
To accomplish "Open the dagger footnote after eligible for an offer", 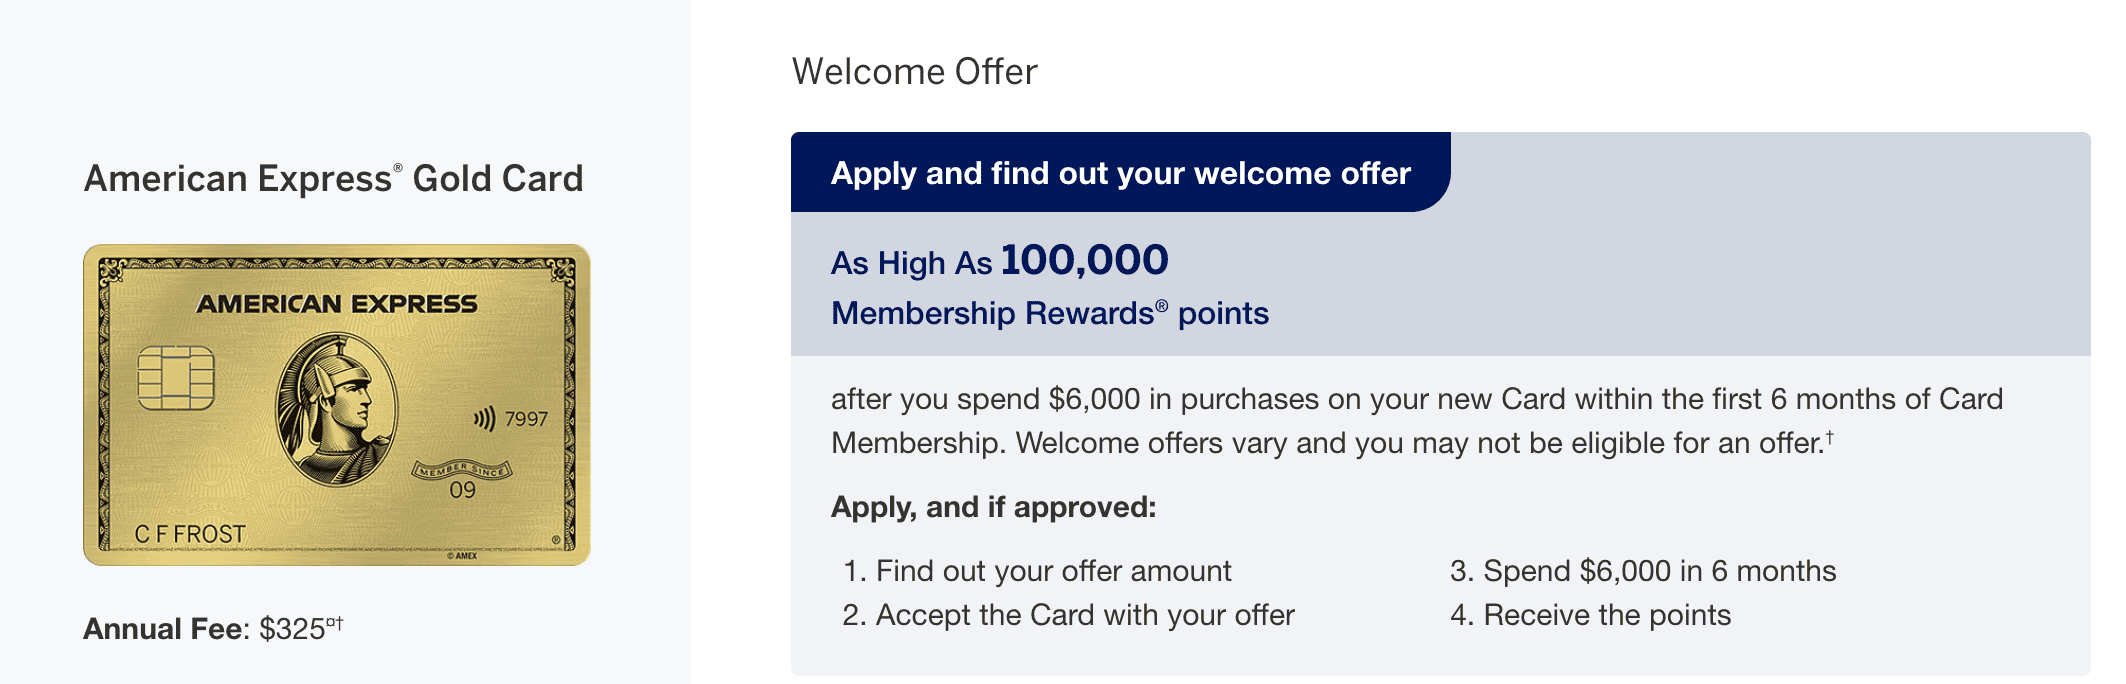I will pos(1829,436).
